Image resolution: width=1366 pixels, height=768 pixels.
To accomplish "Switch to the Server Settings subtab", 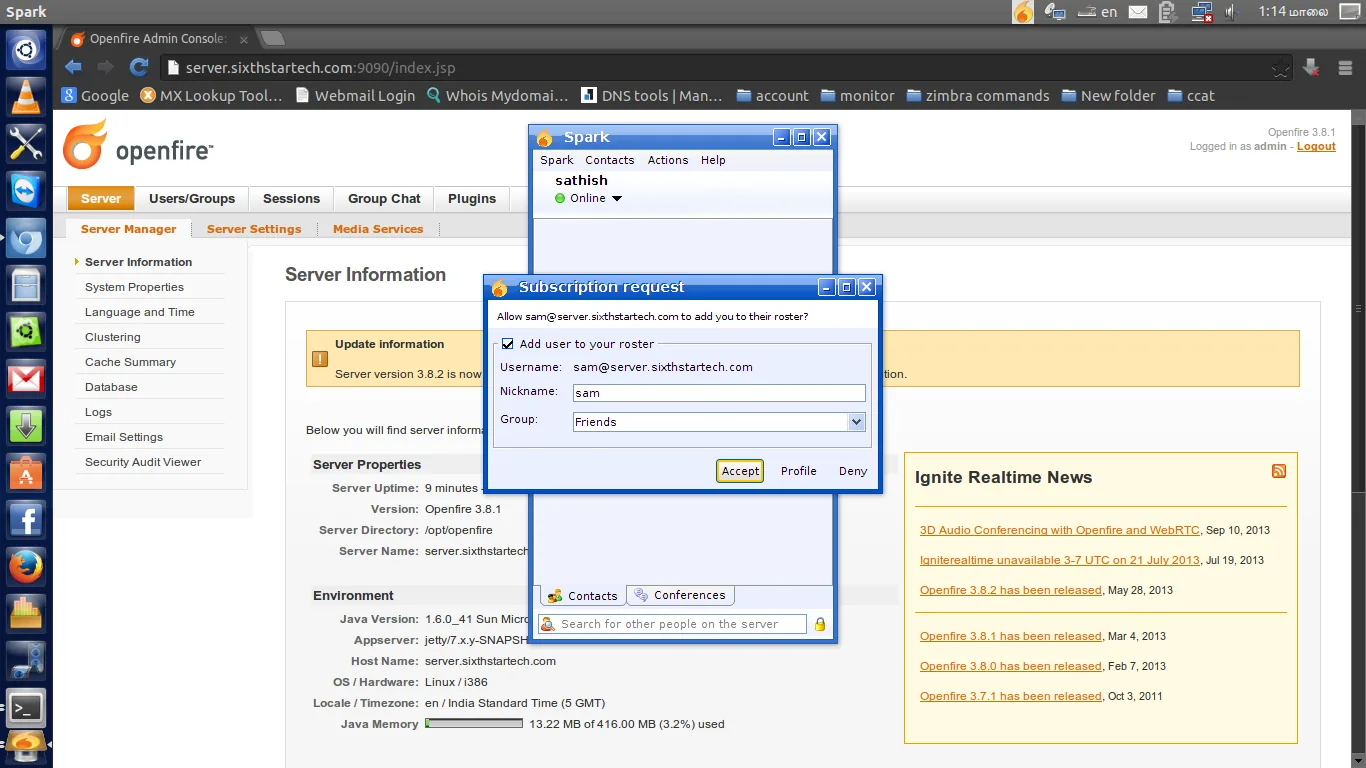I will tap(254, 229).
